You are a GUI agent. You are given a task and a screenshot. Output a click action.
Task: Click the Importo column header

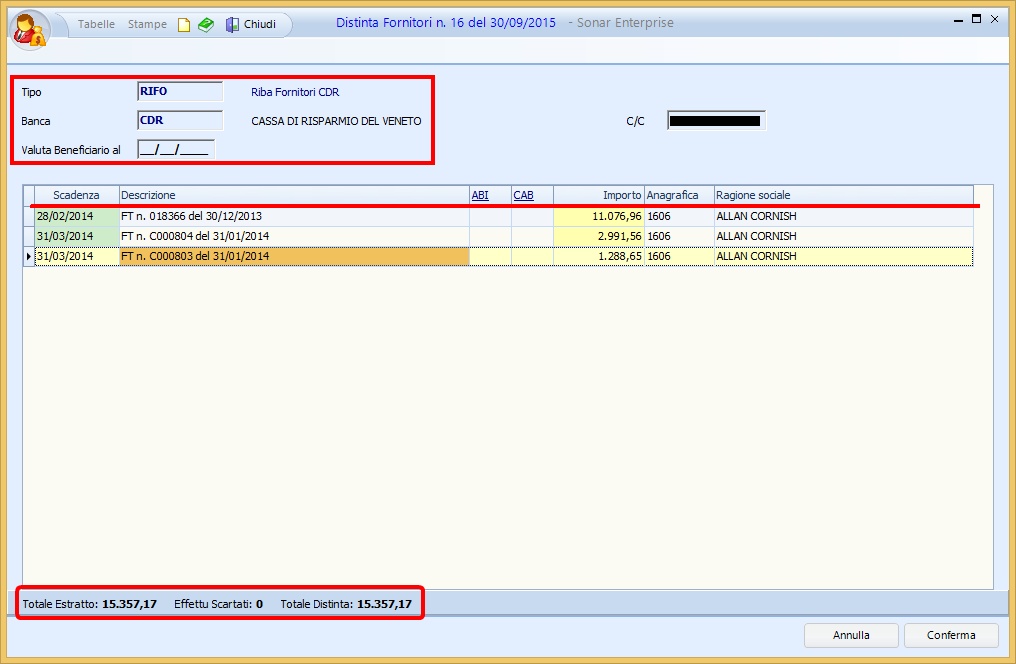point(598,195)
